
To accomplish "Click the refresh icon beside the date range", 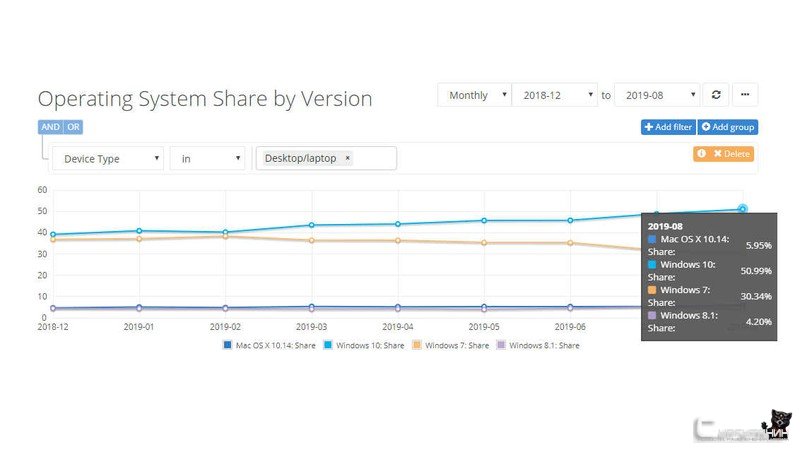I will pos(716,95).
